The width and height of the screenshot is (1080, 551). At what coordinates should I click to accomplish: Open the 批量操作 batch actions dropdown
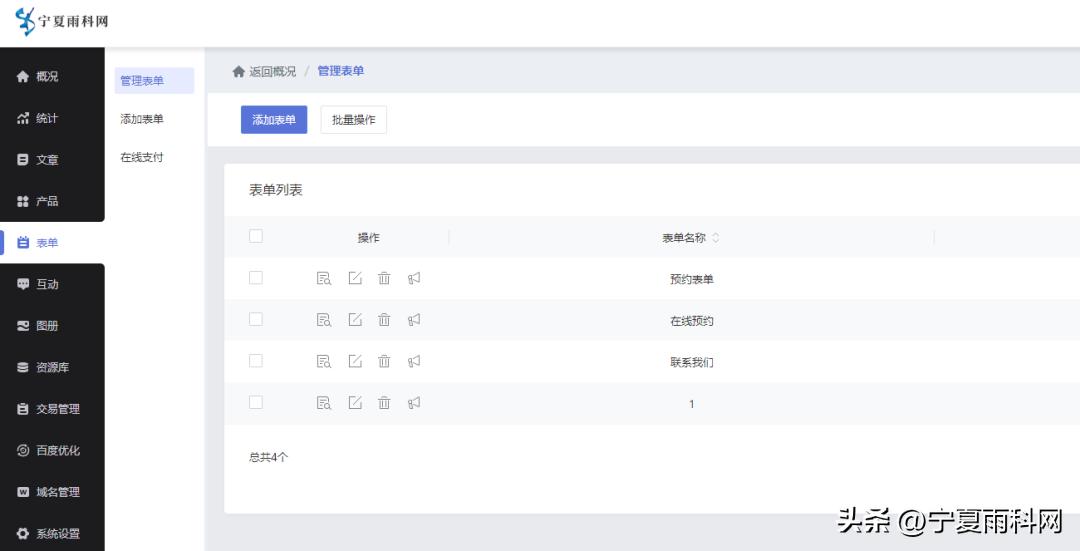click(353, 120)
